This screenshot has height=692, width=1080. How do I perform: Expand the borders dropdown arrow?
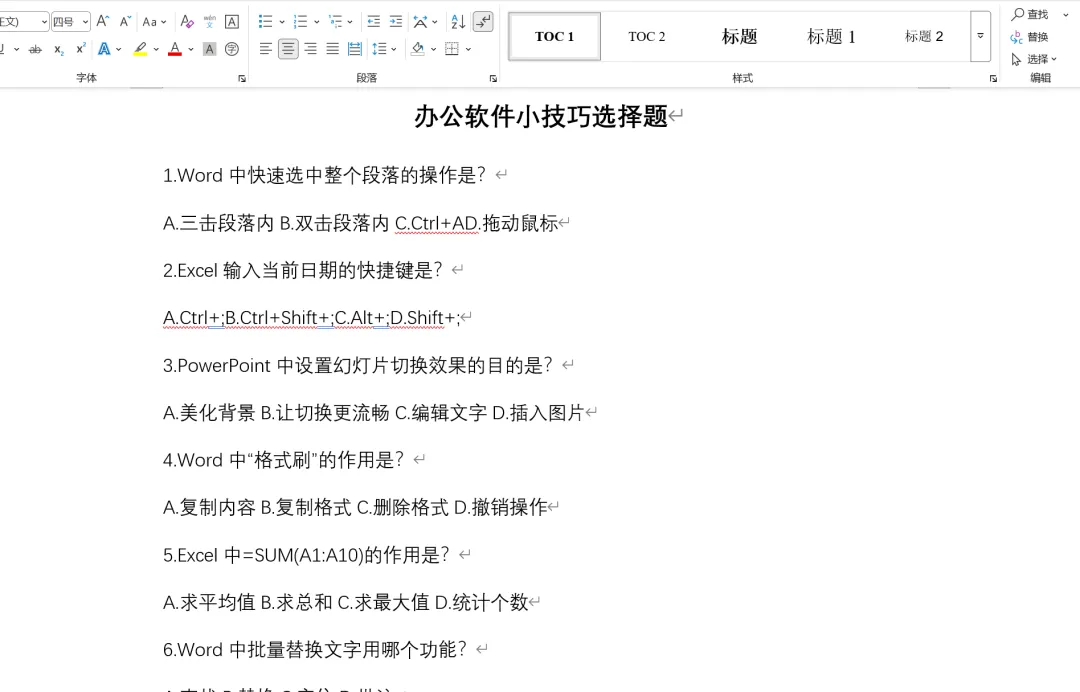tap(468, 49)
